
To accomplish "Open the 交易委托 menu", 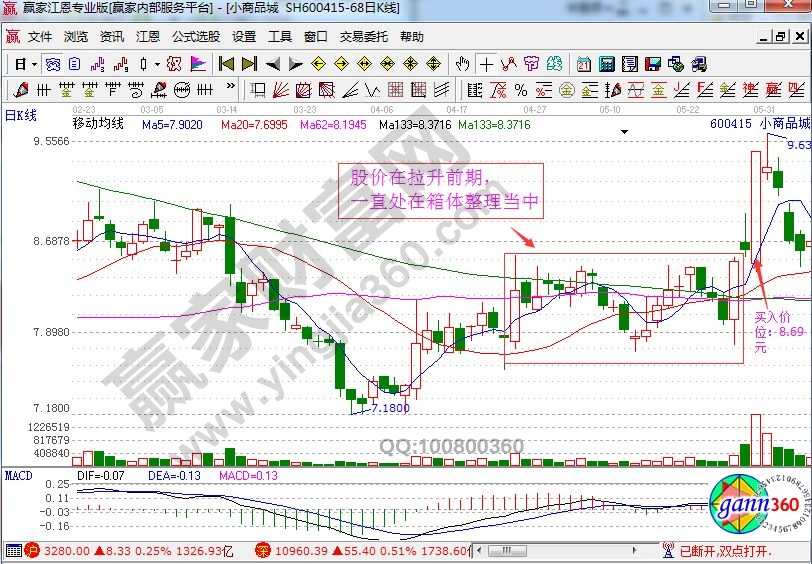I will point(363,37).
